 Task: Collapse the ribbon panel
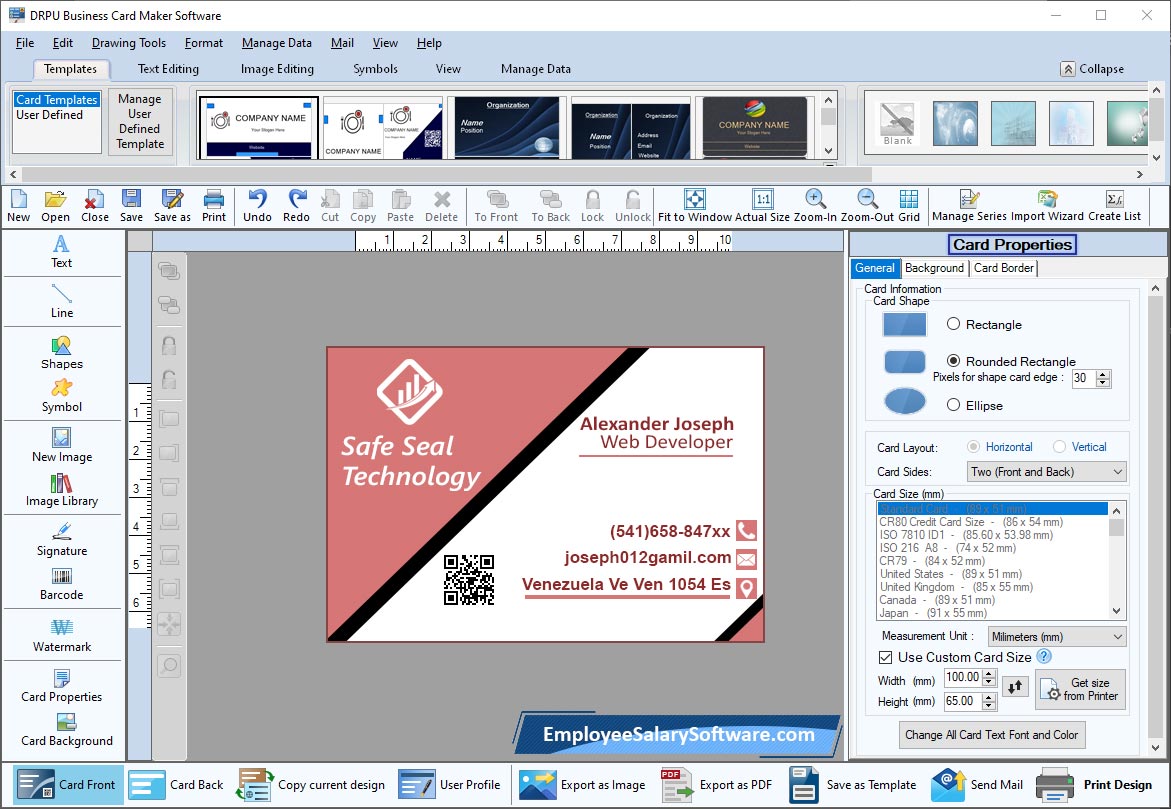point(1091,69)
